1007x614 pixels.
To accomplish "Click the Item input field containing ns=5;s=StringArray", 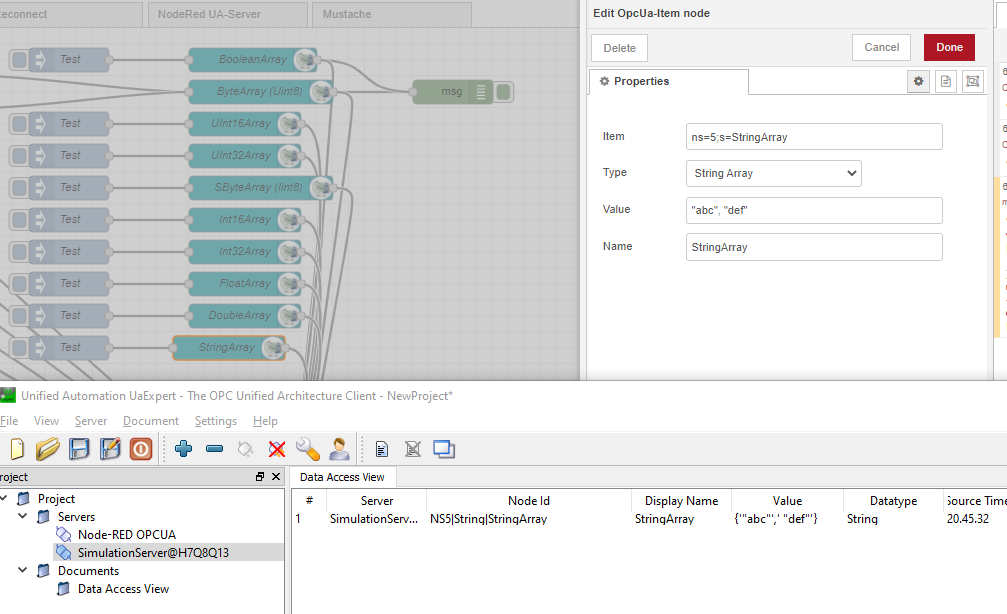I will coord(813,136).
